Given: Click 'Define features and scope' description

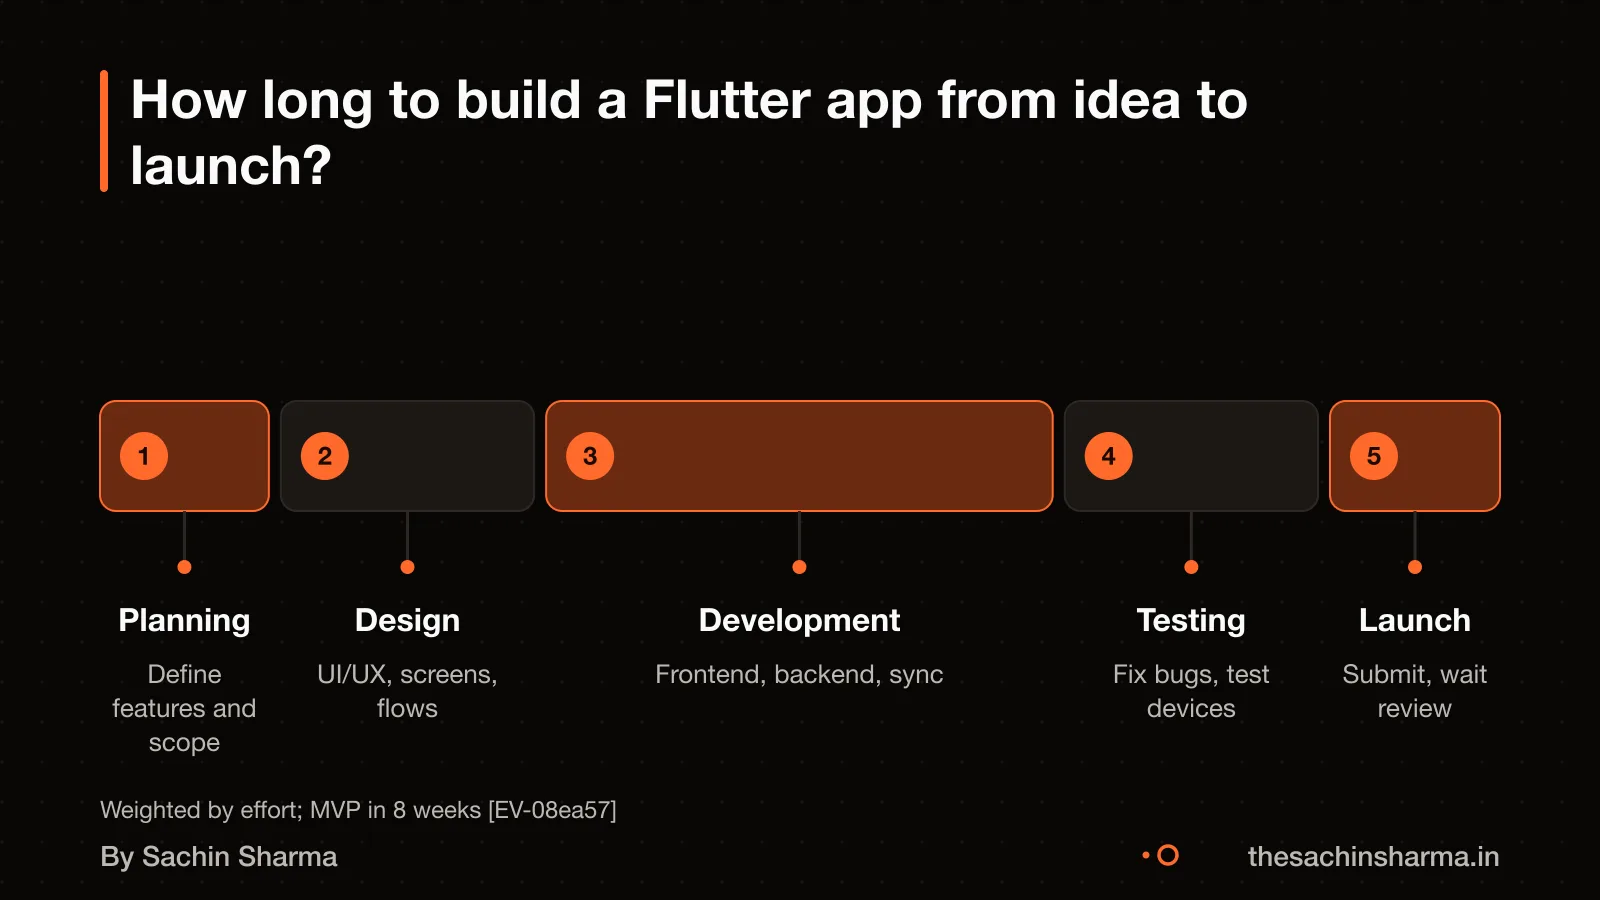Looking at the screenshot, I should pos(184,708).
